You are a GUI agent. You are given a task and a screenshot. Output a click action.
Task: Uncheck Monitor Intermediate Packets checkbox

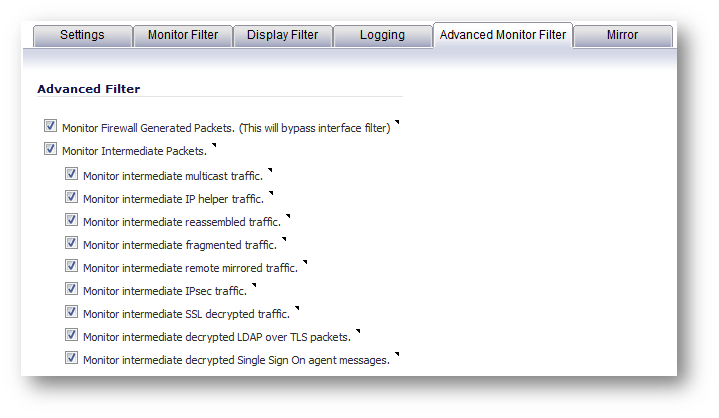(x=50, y=150)
